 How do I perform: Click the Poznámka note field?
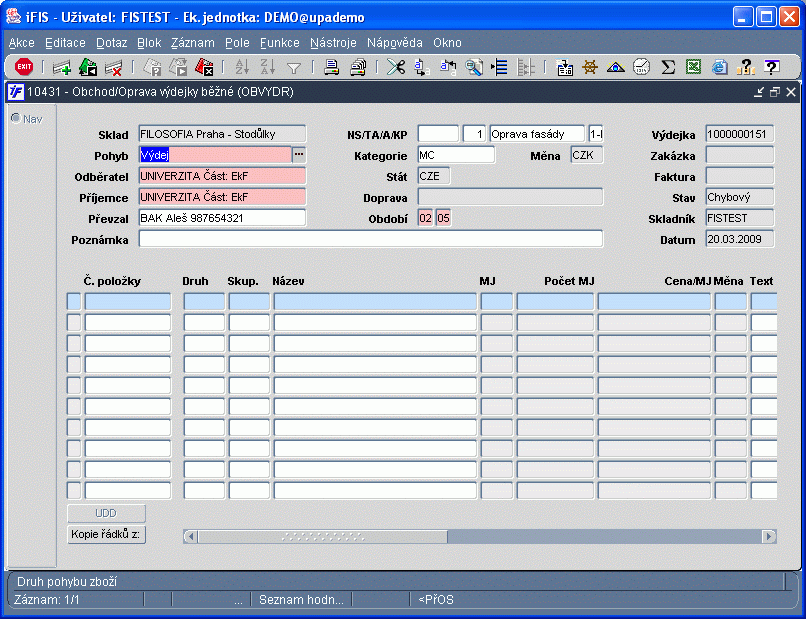click(371, 239)
